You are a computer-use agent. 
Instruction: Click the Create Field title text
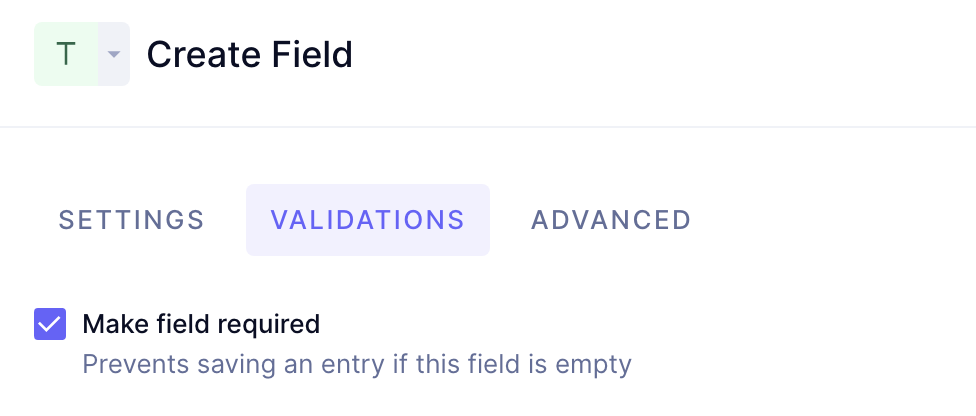click(250, 54)
